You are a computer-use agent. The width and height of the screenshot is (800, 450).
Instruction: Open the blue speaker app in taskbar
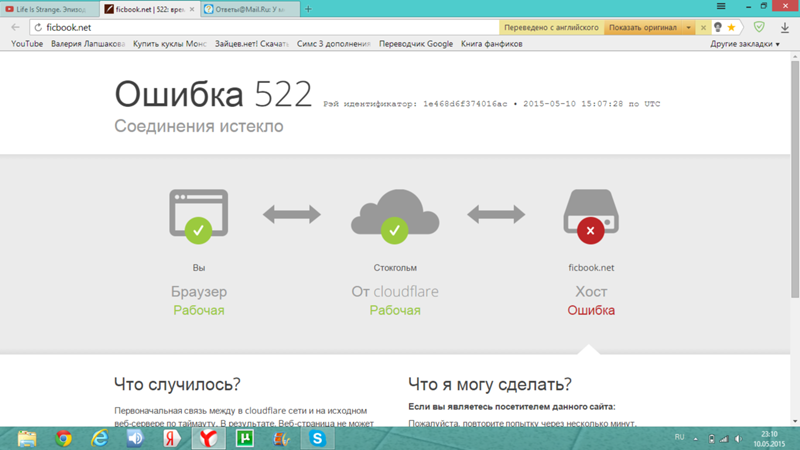pos(135,439)
